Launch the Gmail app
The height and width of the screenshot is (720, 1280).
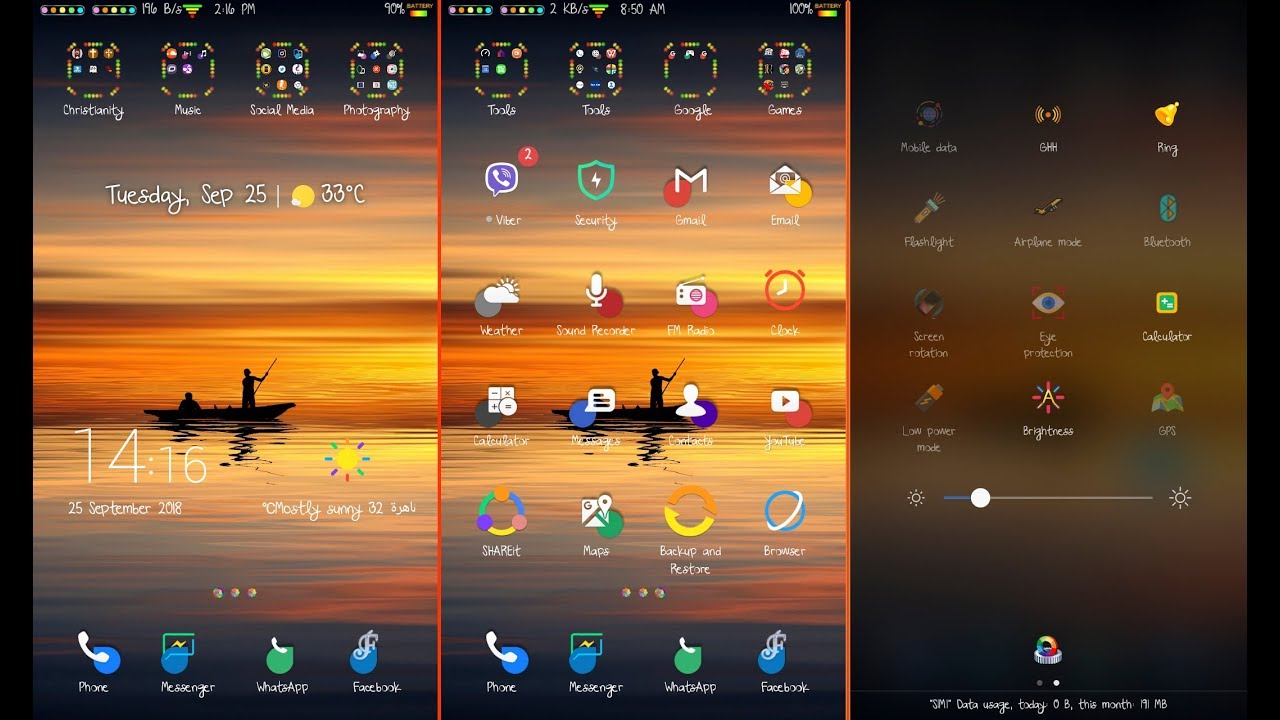point(689,184)
